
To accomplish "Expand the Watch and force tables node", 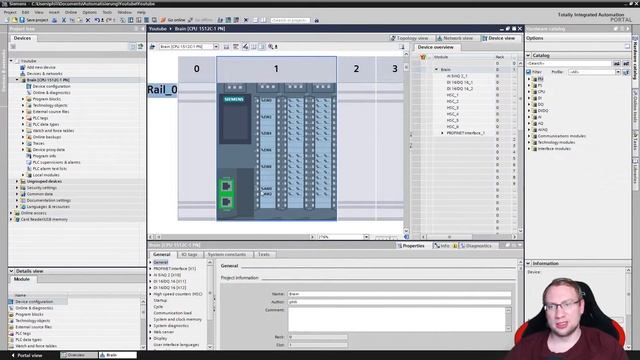I will pyautogui.click(x=23, y=131).
